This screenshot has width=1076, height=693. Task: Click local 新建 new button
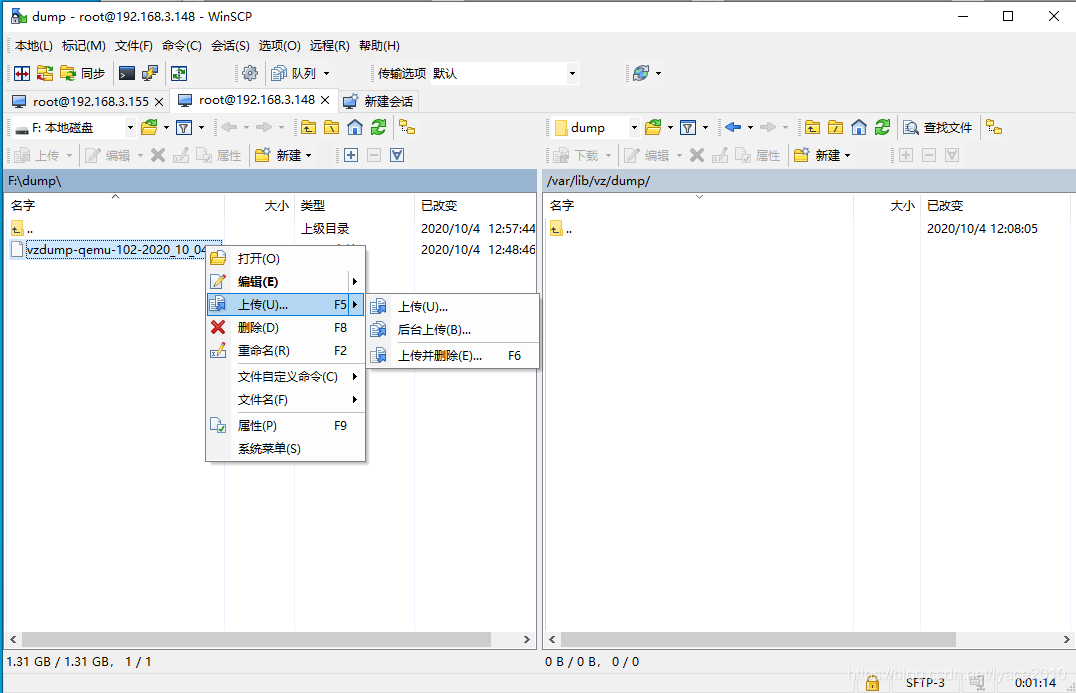pos(279,156)
